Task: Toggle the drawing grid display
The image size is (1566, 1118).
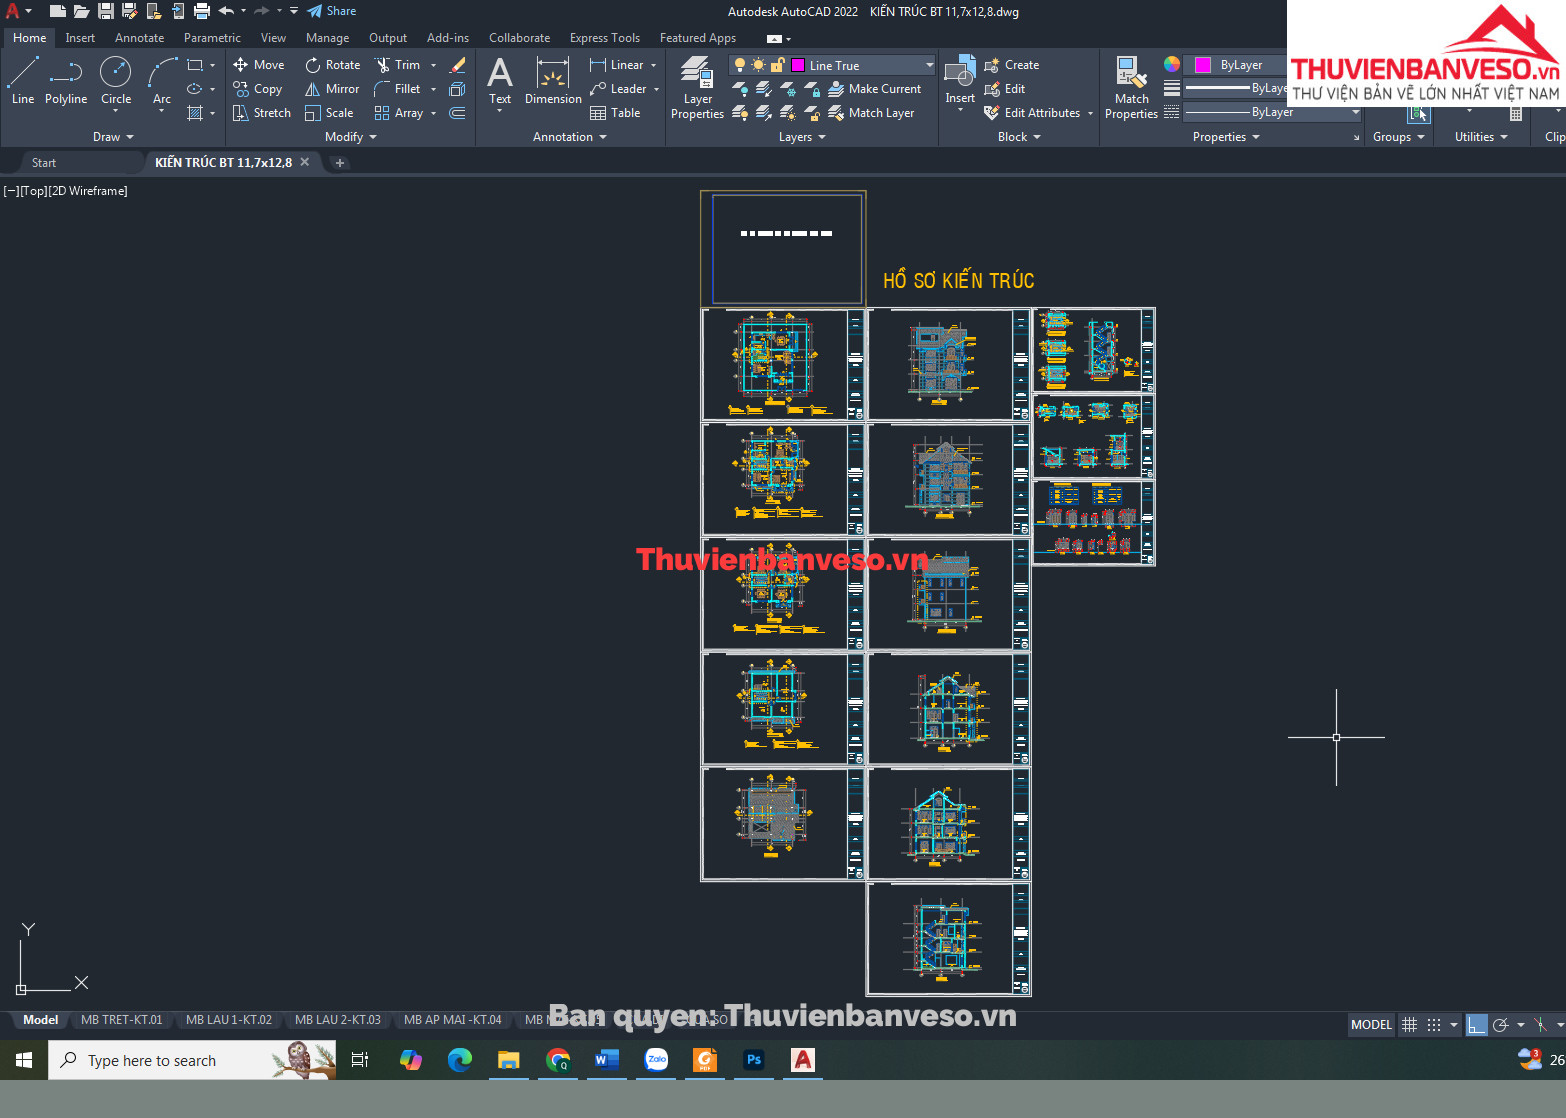Action: click(x=1409, y=1024)
